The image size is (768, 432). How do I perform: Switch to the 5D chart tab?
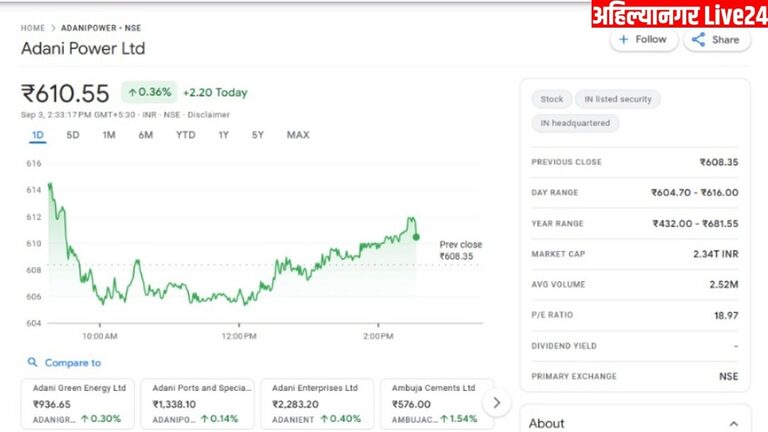(x=73, y=135)
